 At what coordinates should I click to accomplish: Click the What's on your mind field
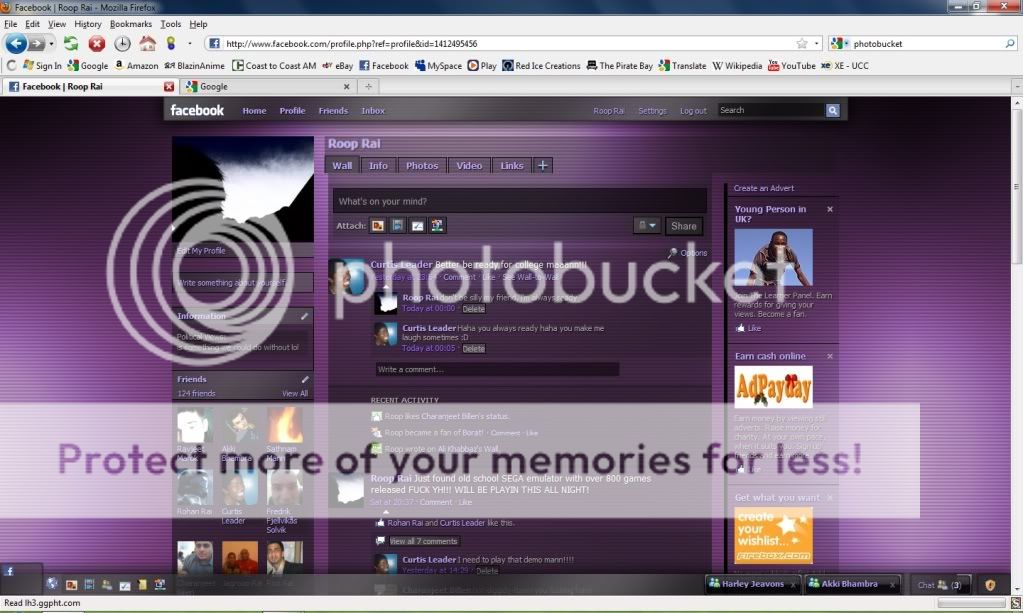519,201
